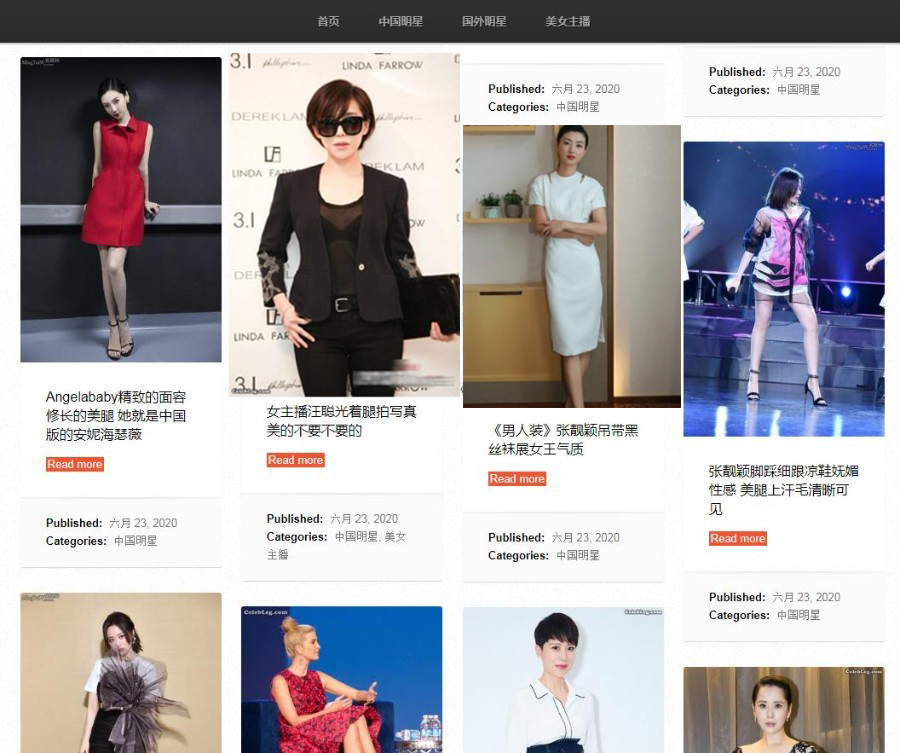Viewport: 900px width, 753px height.
Task: Open the Angelababy精致的面容 article title
Action: click(x=116, y=416)
